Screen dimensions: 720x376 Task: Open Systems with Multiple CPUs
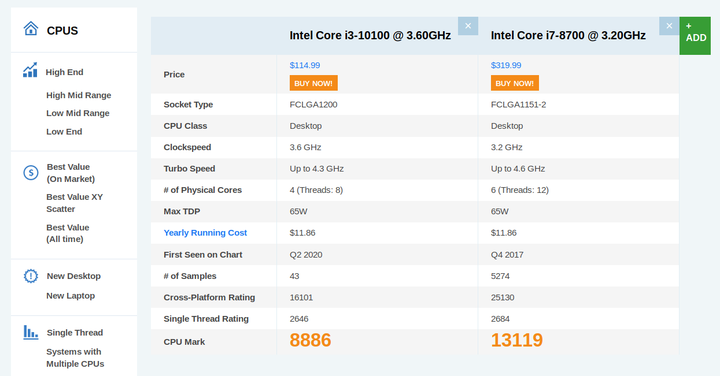[75, 358]
